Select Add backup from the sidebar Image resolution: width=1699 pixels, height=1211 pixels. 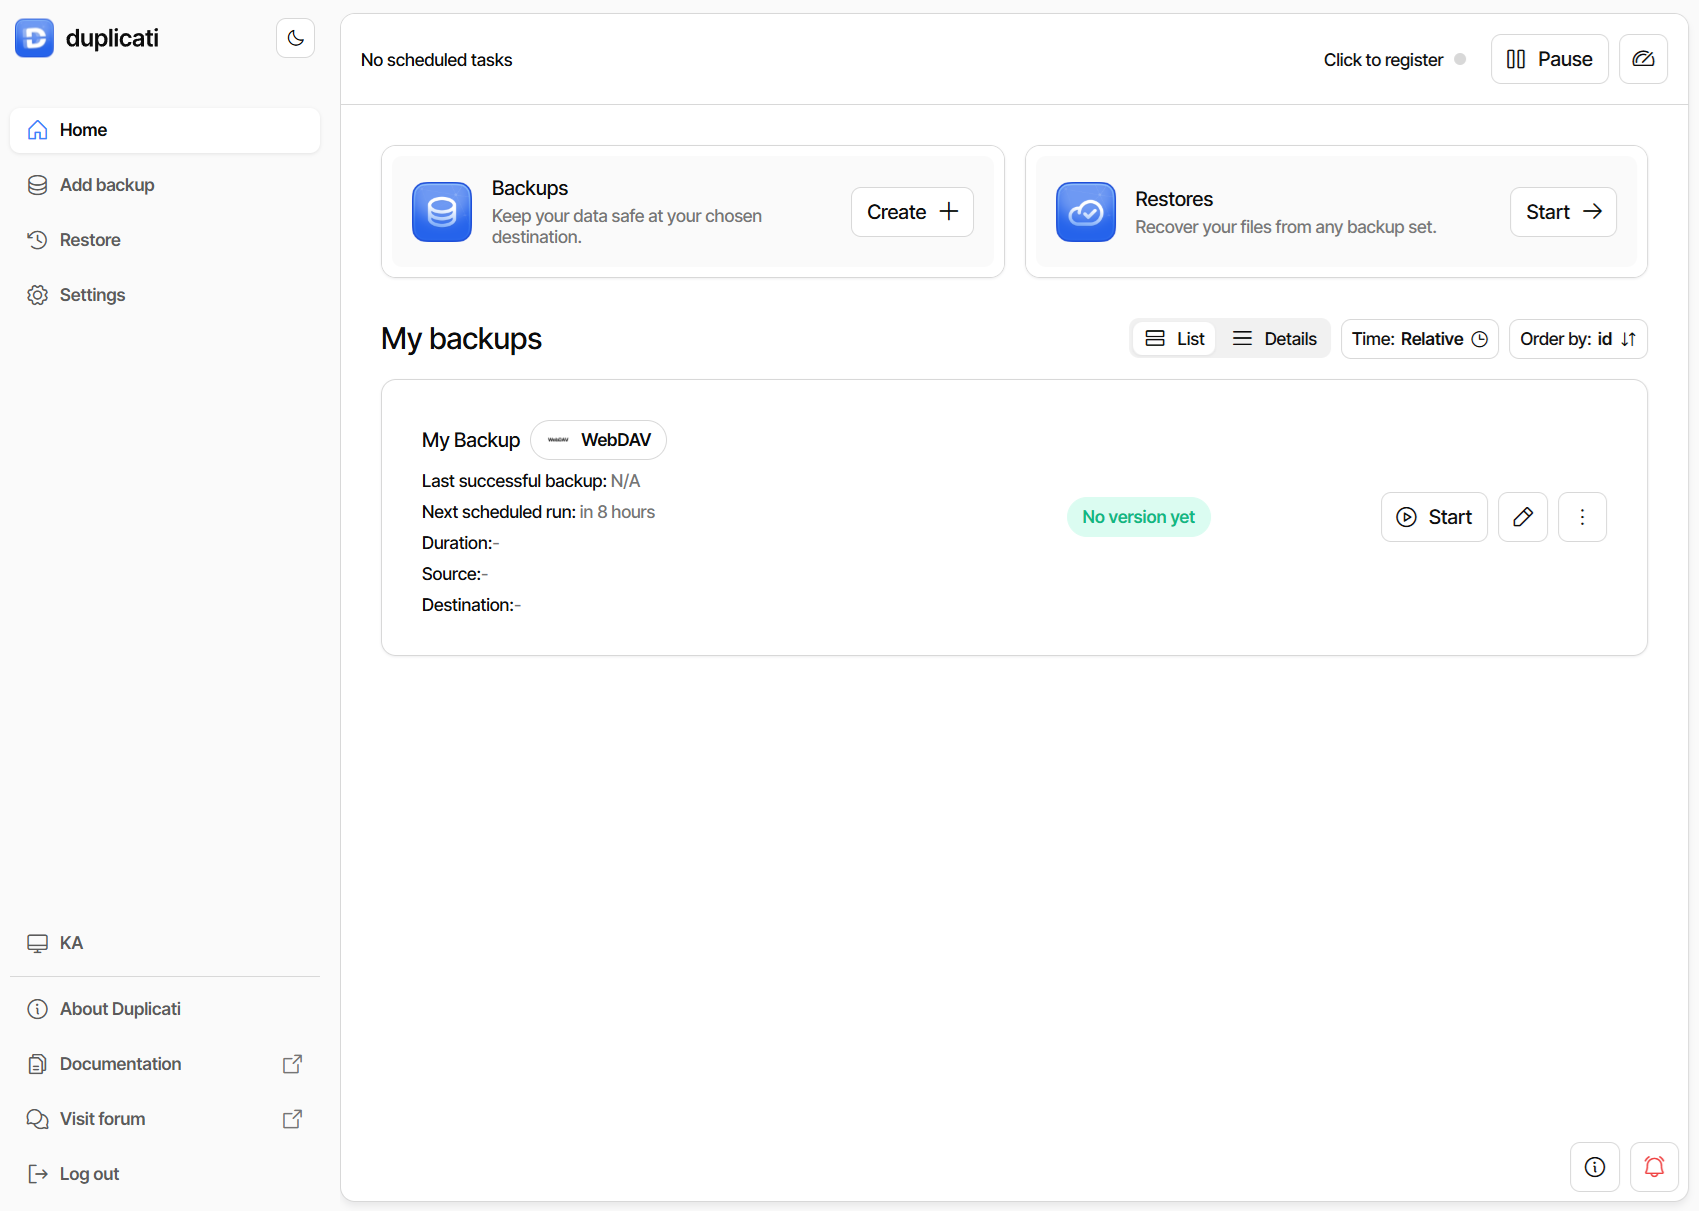click(x=107, y=184)
